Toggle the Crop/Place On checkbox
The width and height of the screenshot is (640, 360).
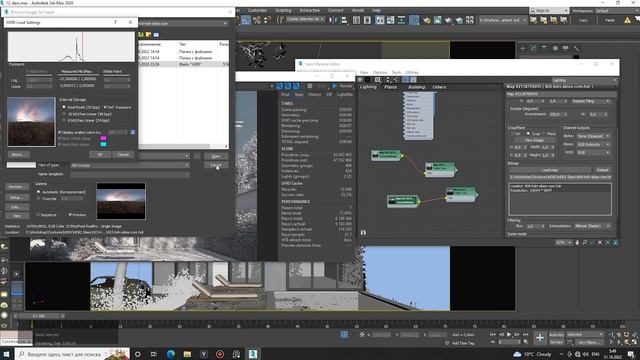(513, 133)
